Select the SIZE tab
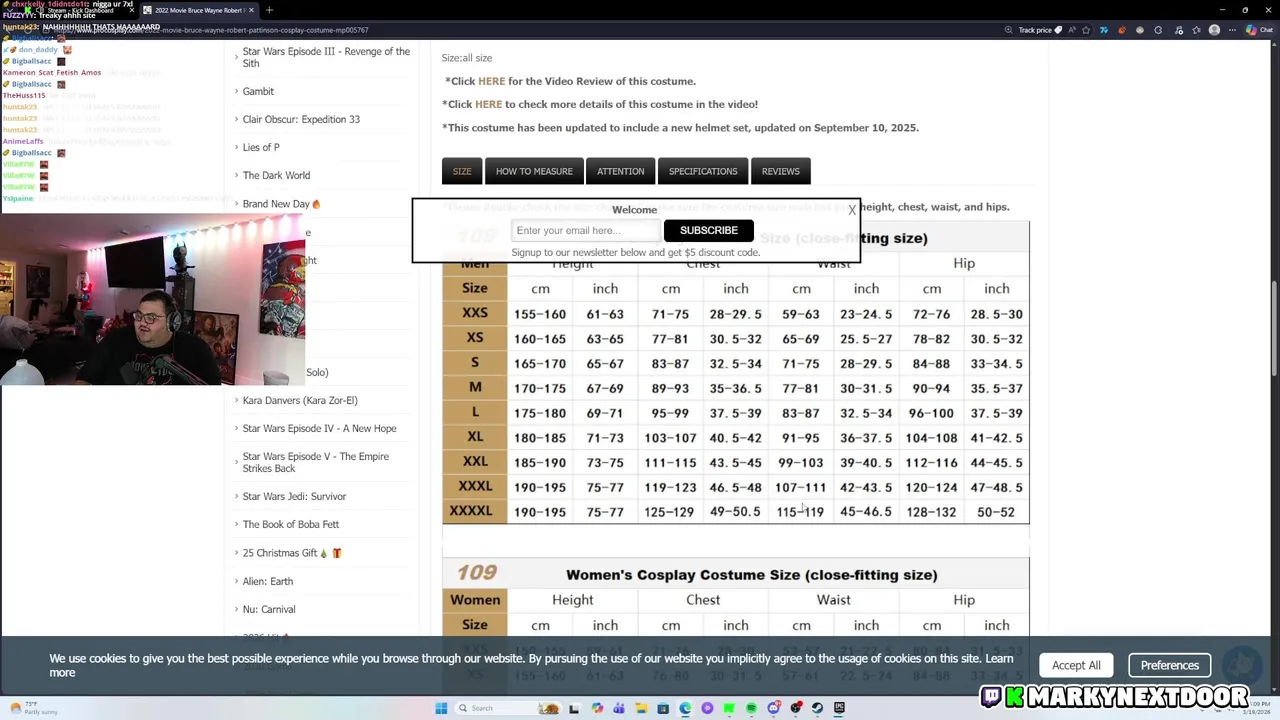 462,171
